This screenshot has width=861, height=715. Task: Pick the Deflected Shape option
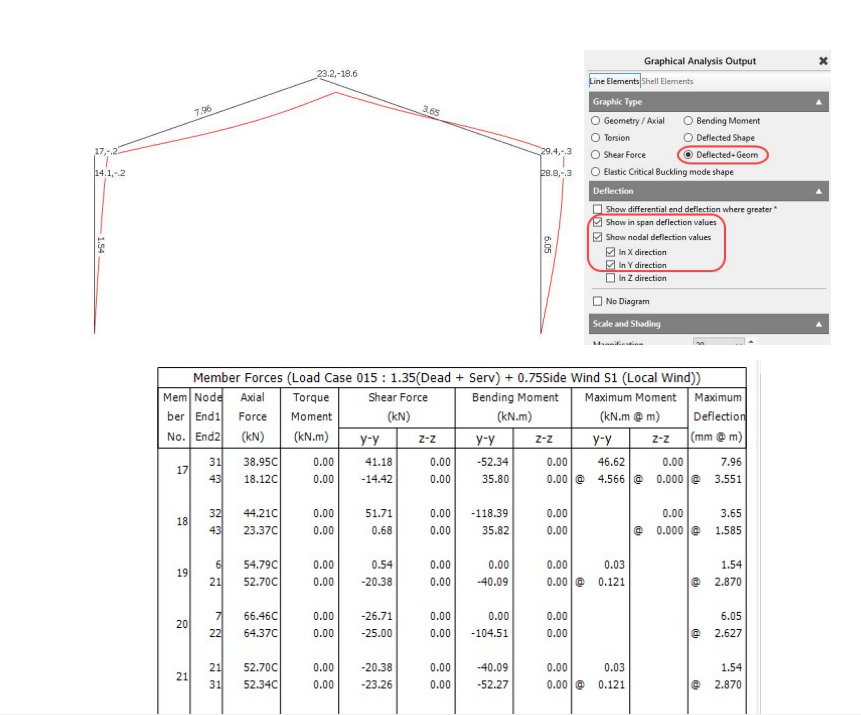coord(688,138)
